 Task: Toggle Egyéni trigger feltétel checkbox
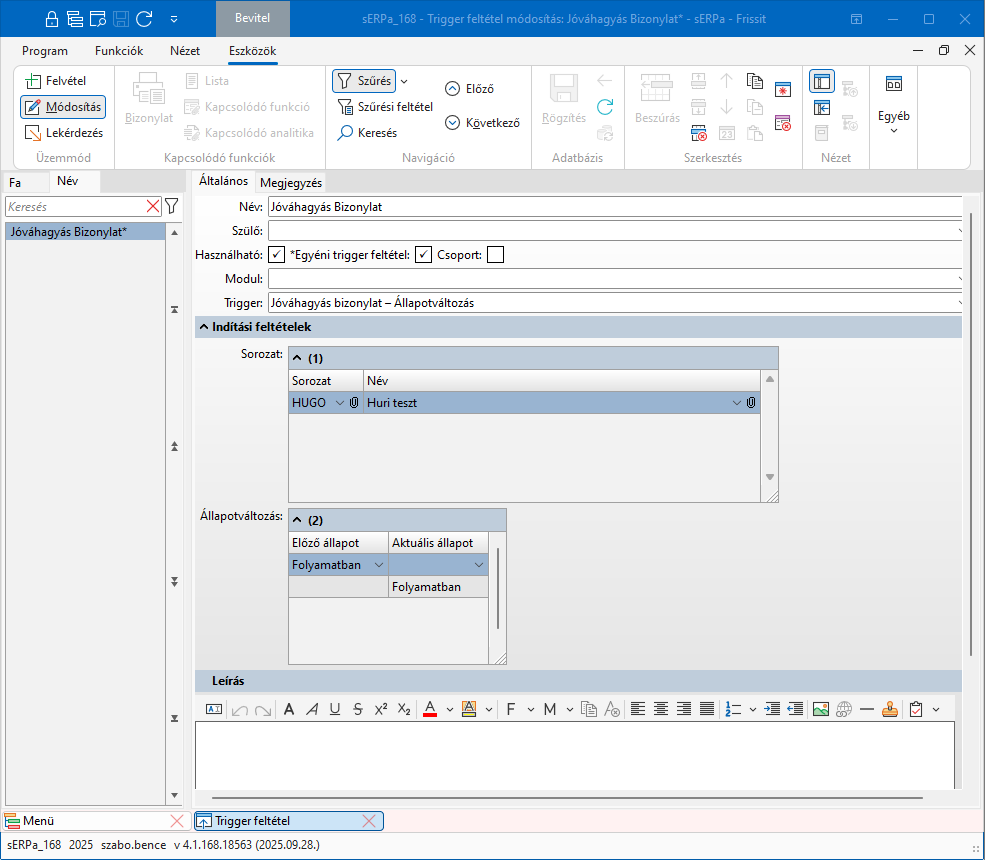tap(424, 255)
